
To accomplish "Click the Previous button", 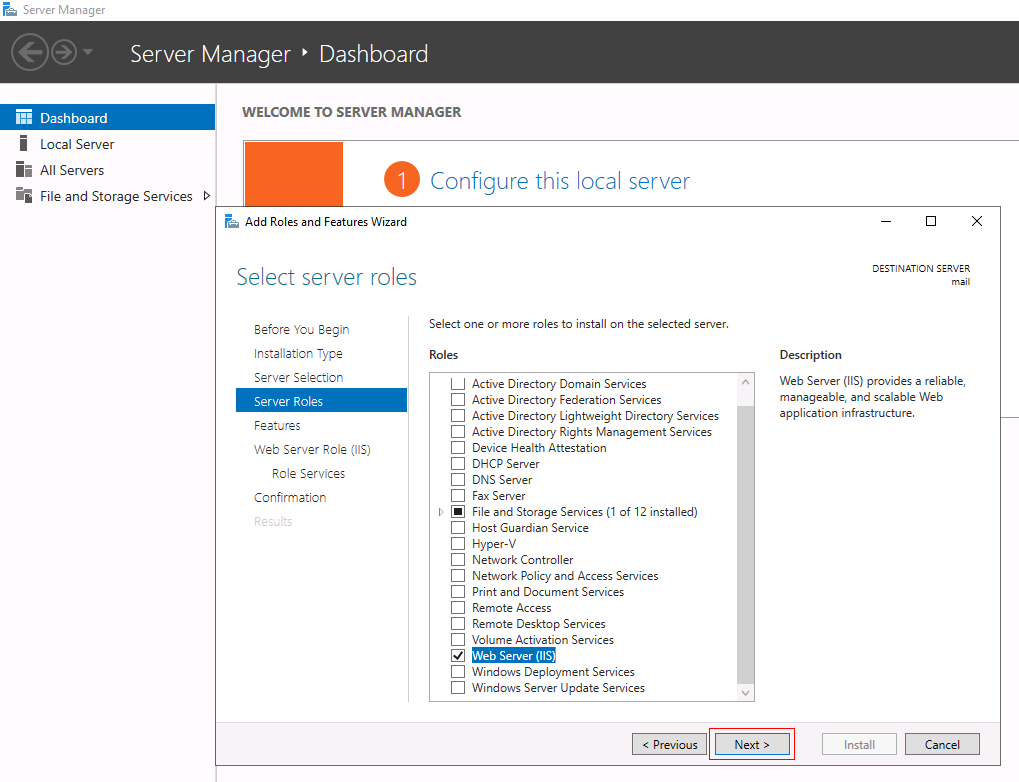I will point(669,744).
